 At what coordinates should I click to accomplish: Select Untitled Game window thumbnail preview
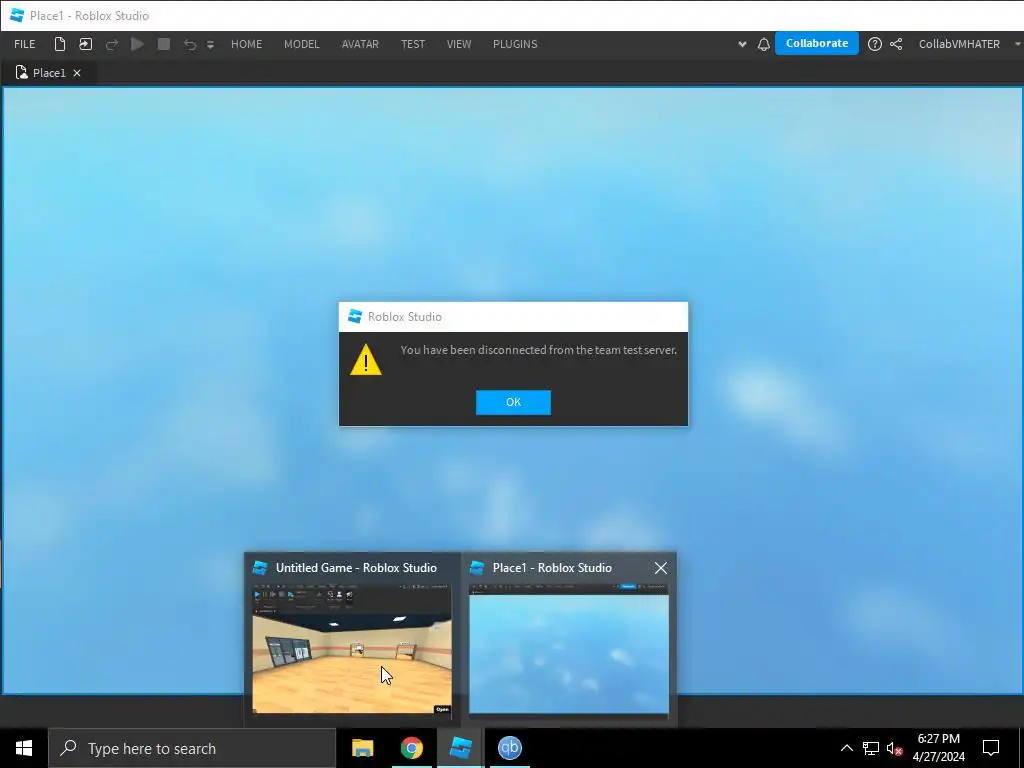click(352, 648)
